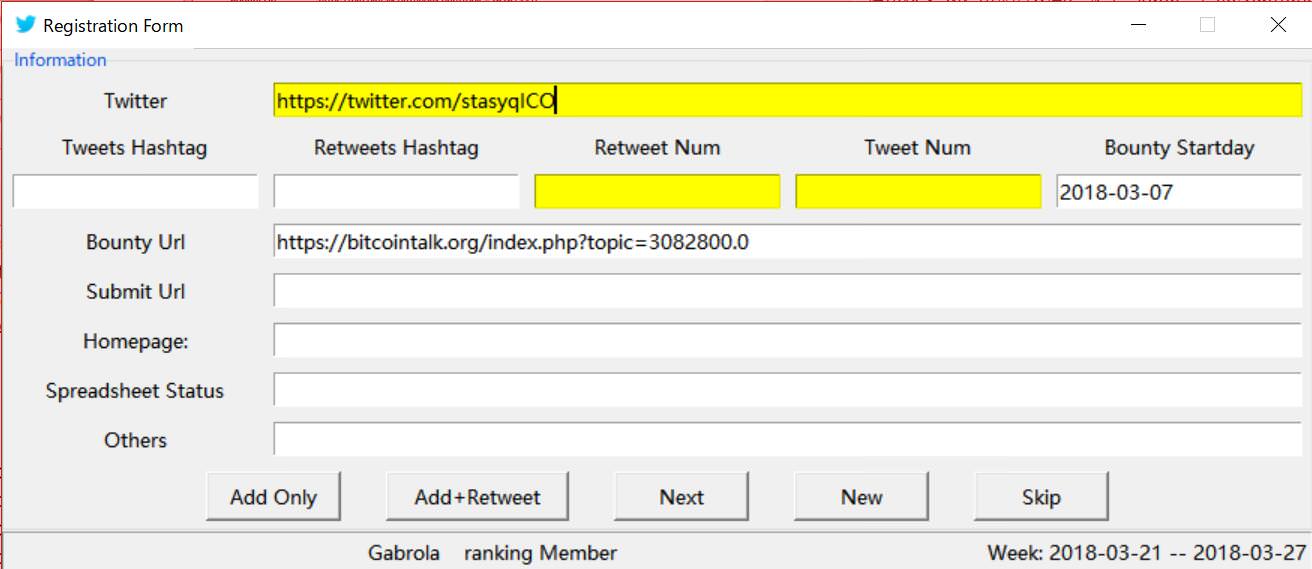Screen dimensions: 1312x569
Task: Click the Information group label
Action: tap(60, 60)
